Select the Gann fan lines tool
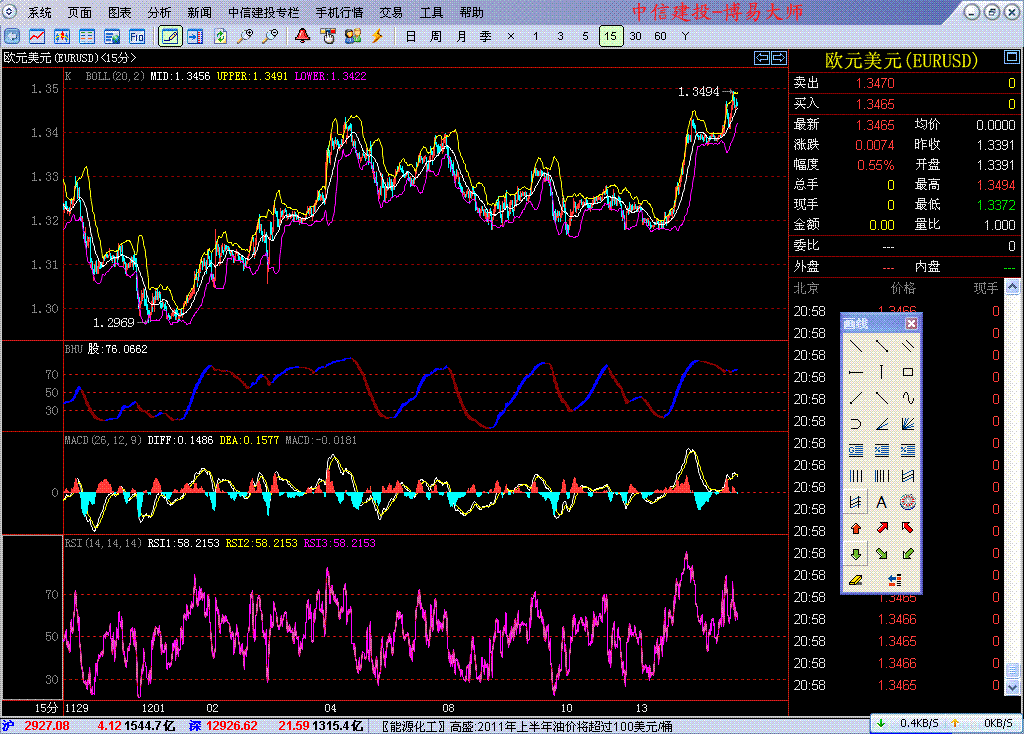1024x734 pixels. pyautogui.click(x=908, y=424)
